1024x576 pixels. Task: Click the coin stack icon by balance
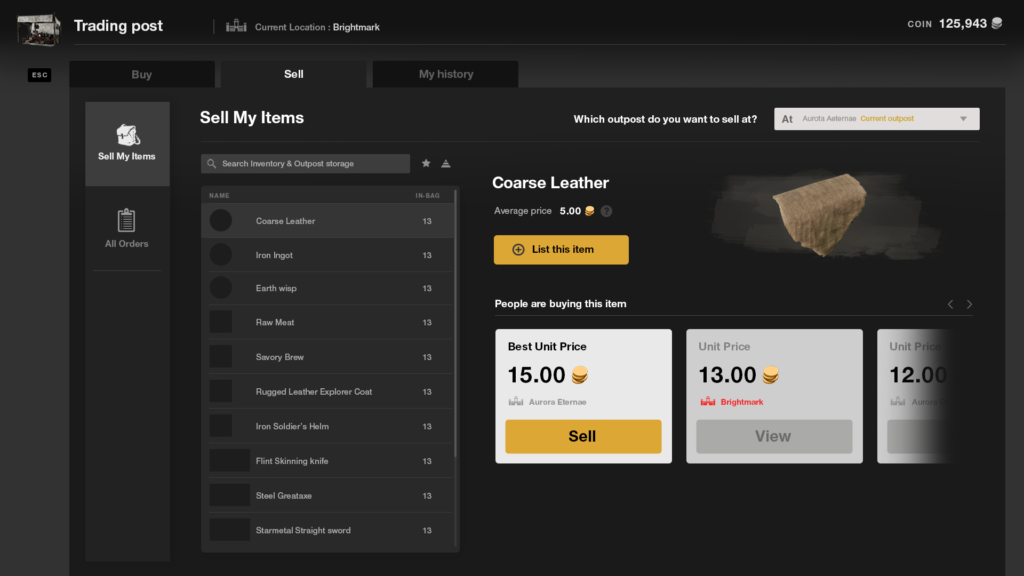pyautogui.click(x=996, y=24)
